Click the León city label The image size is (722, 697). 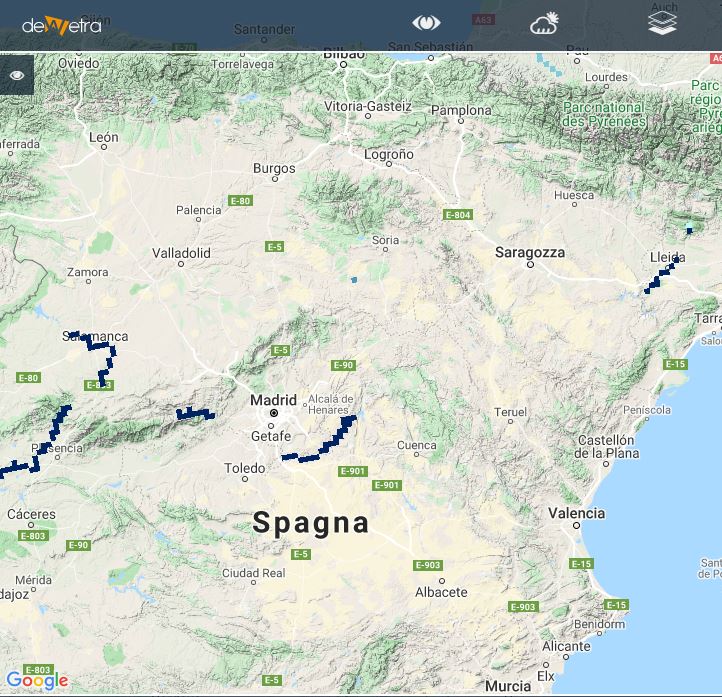(104, 137)
